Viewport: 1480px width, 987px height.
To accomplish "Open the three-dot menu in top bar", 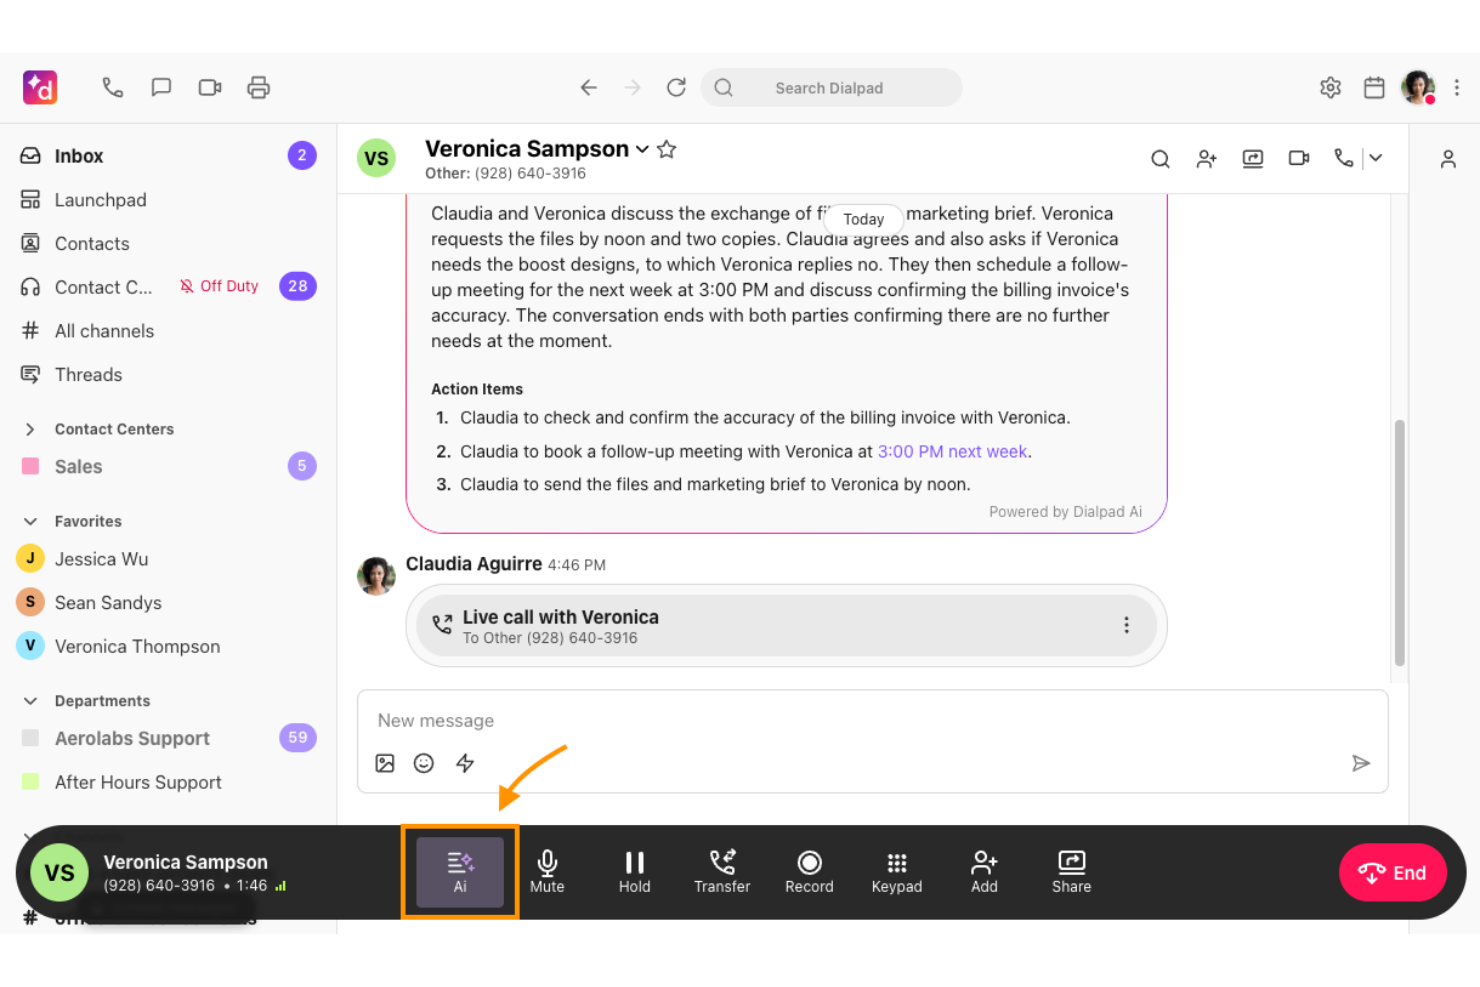I will pyautogui.click(x=1457, y=88).
